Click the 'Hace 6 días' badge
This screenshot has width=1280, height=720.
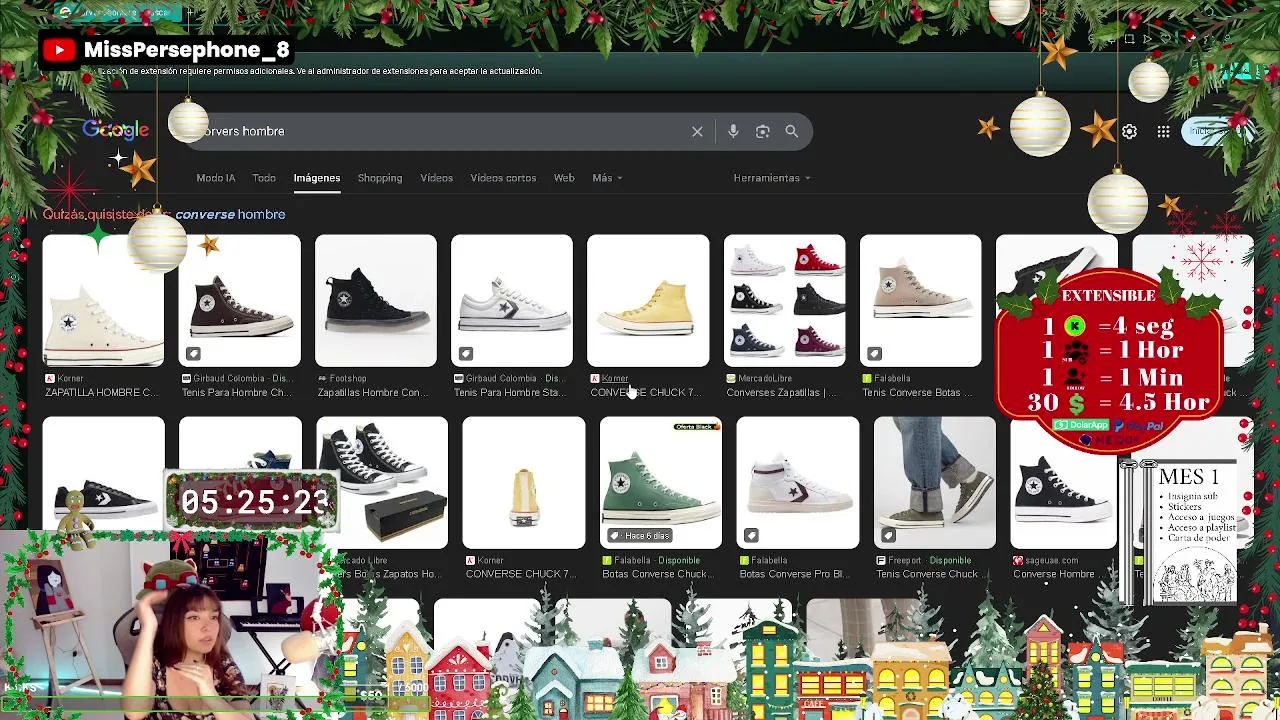point(640,536)
